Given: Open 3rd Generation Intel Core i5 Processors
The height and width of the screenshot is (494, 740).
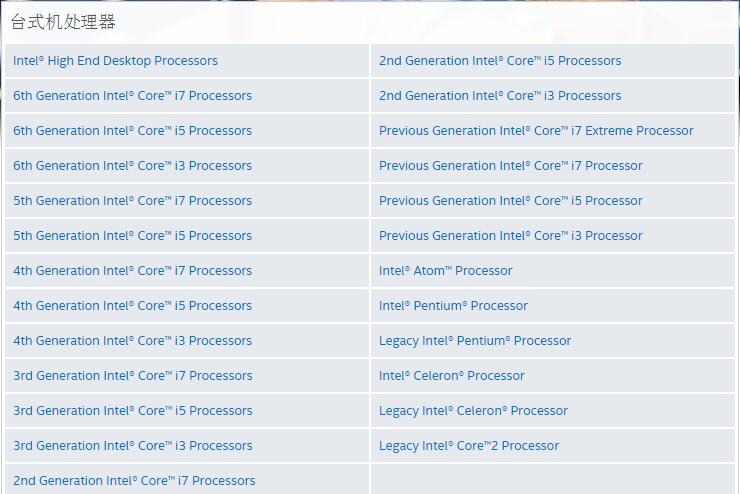Looking at the screenshot, I should pyautogui.click(x=133, y=410).
